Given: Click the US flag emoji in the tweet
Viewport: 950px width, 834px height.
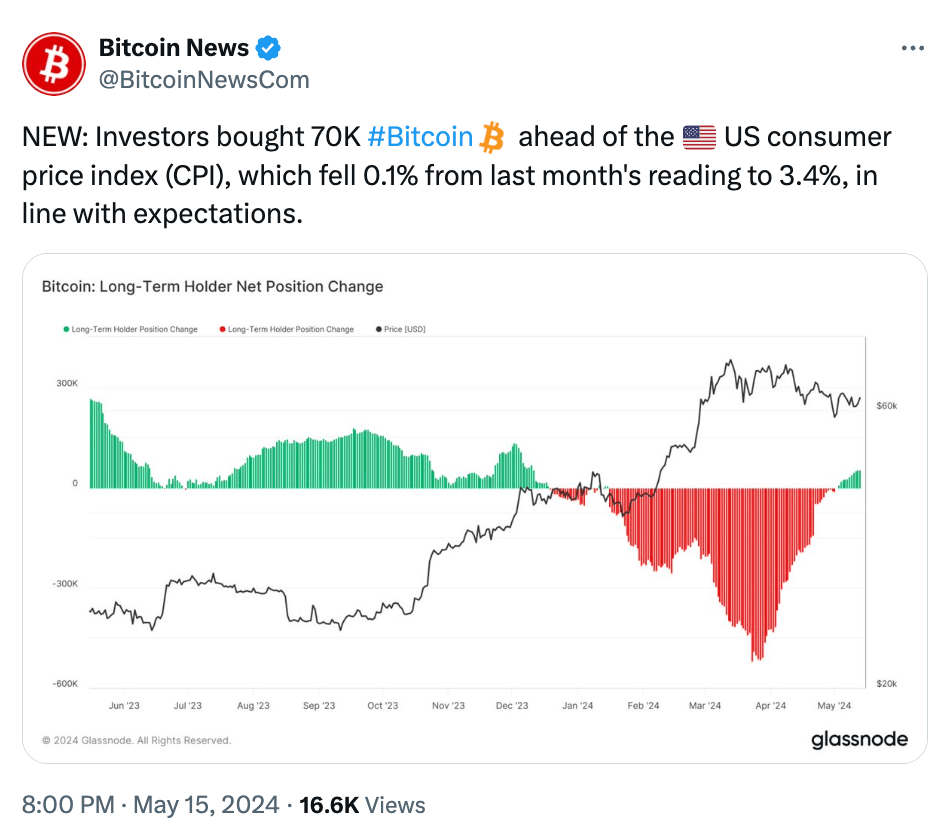Looking at the screenshot, I should 697,136.
